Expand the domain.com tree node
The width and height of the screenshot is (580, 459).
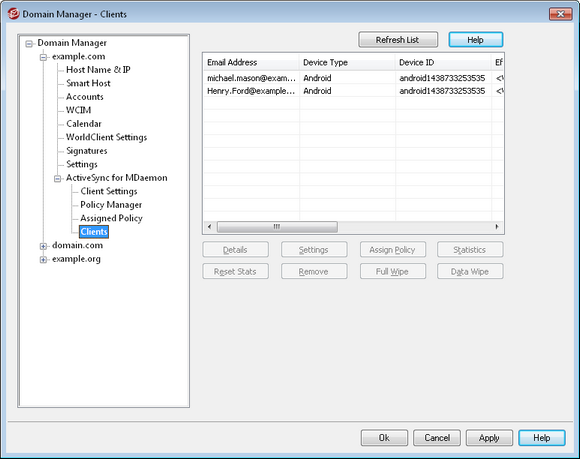43,246
